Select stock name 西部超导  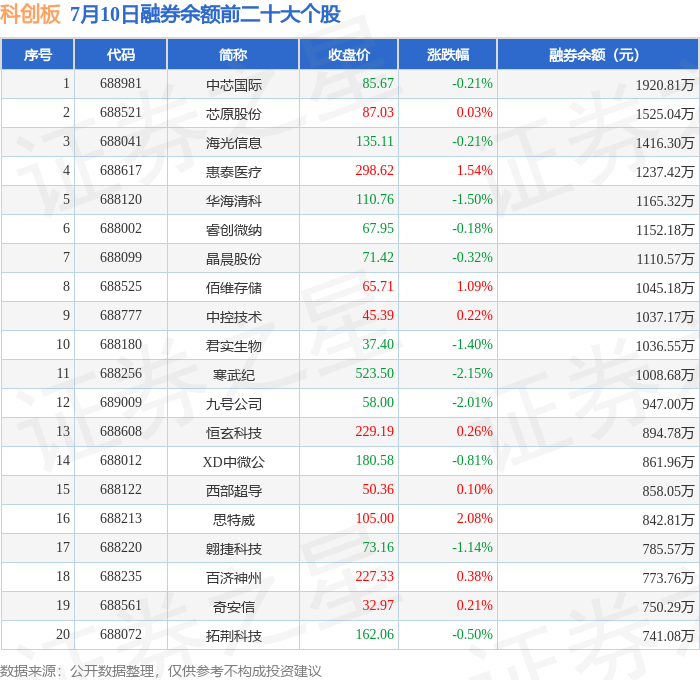pyautogui.click(x=233, y=491)
